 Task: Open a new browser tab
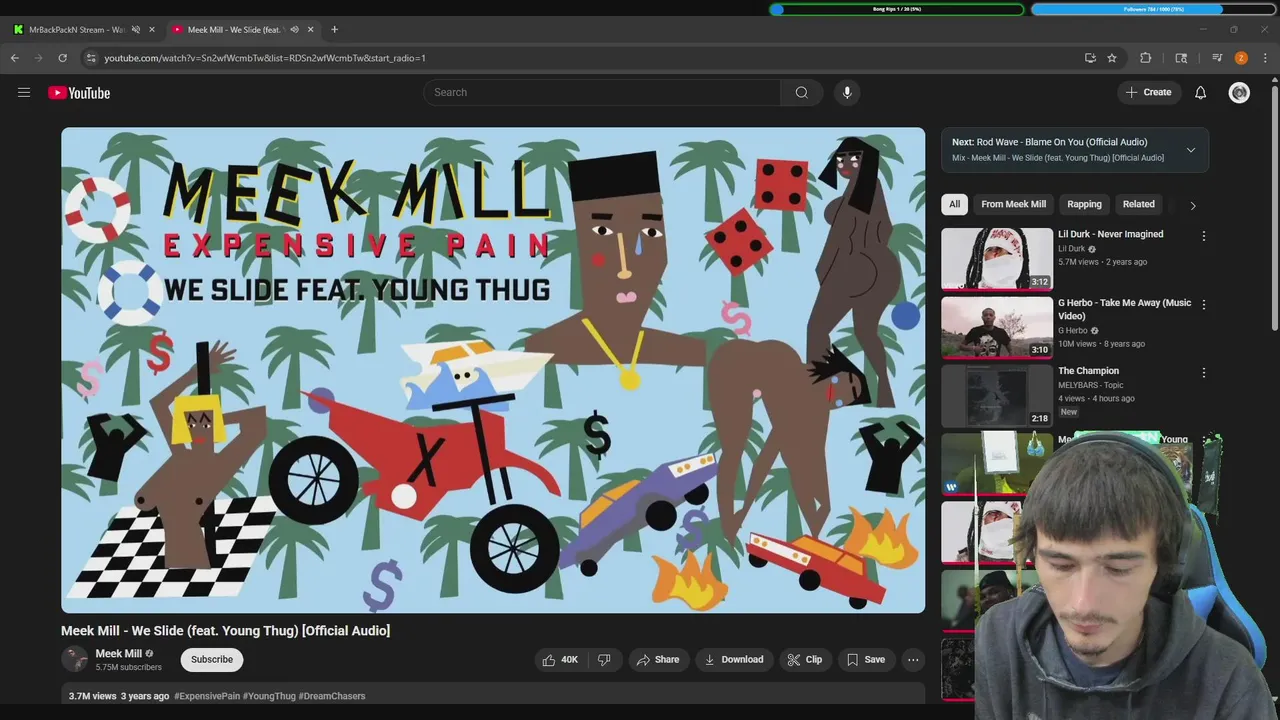click(334, 30)
